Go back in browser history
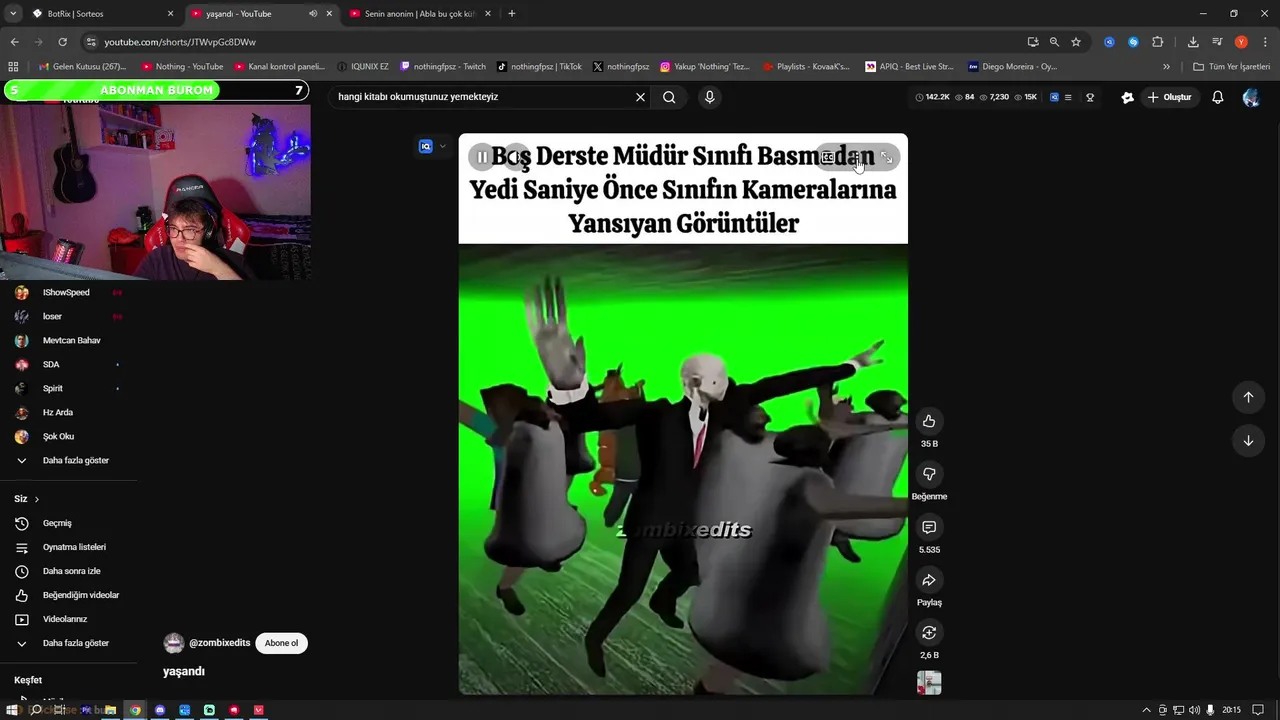 pyautogui.click(x=14, y=42)
